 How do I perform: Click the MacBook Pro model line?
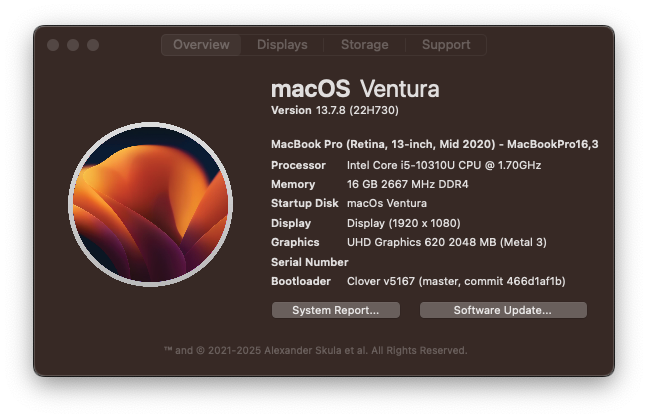coord(434,144)
